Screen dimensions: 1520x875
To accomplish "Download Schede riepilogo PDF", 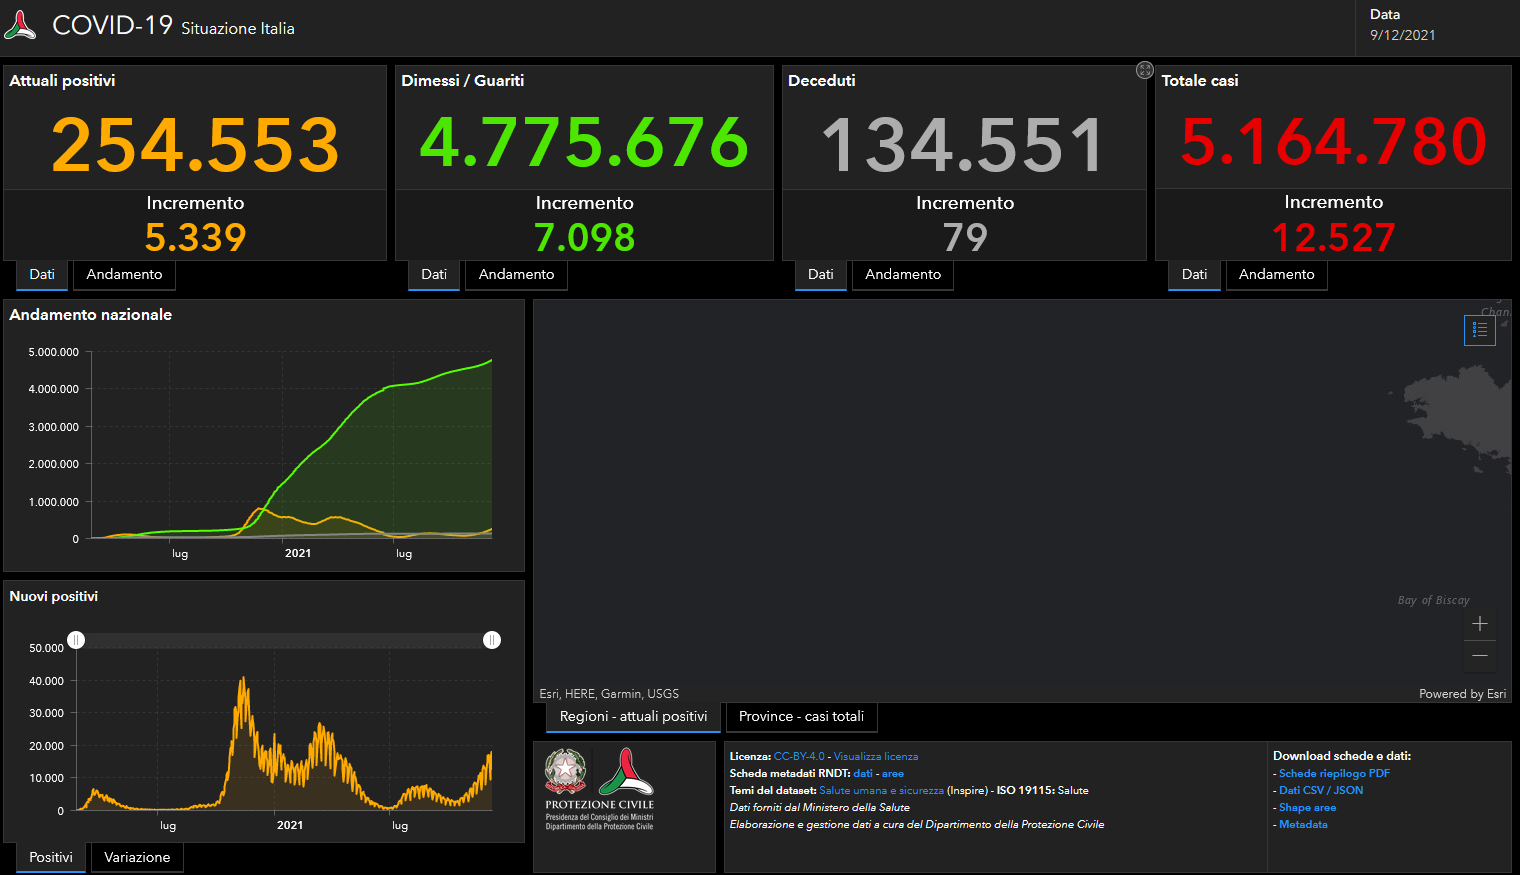I will point(1334,774).
